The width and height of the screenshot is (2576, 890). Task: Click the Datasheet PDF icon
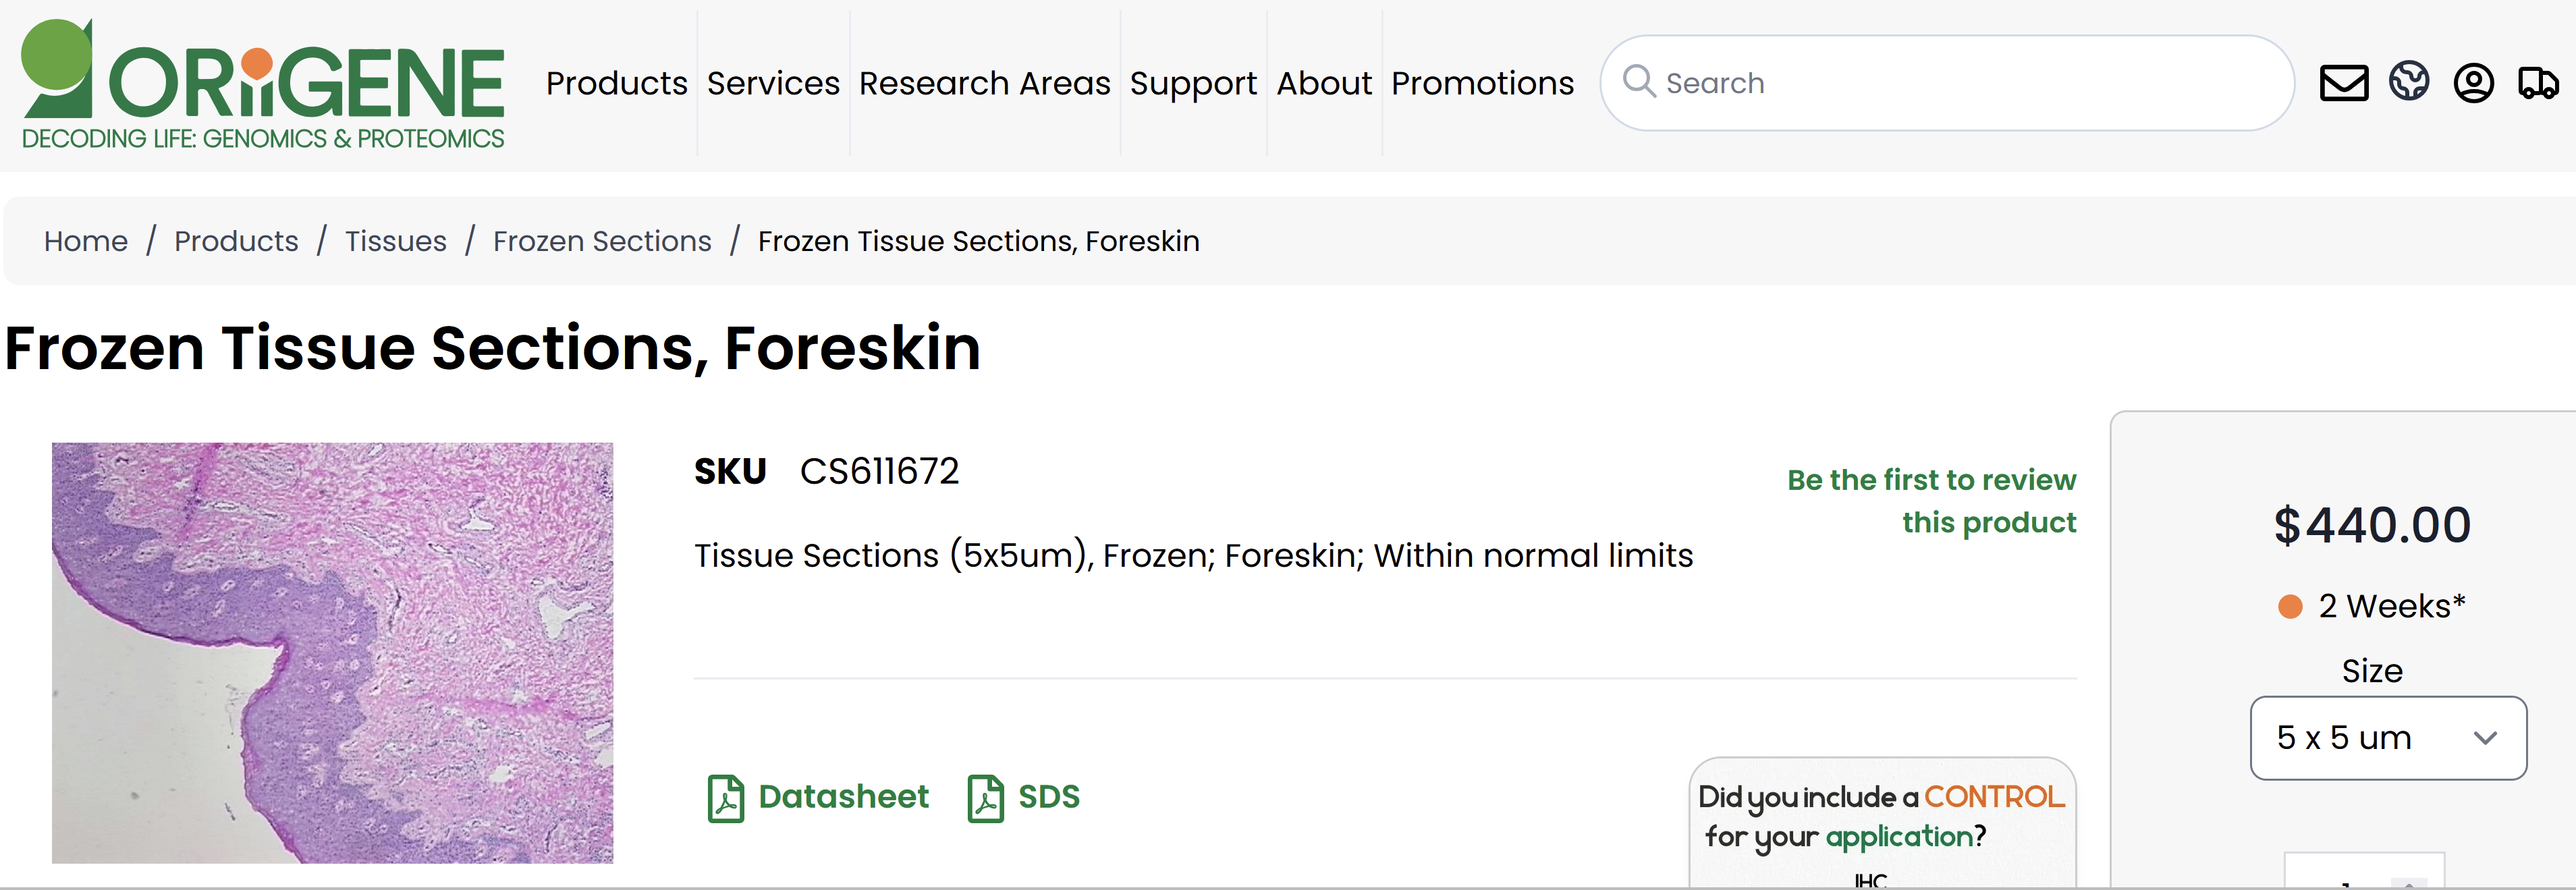point(726,798)
